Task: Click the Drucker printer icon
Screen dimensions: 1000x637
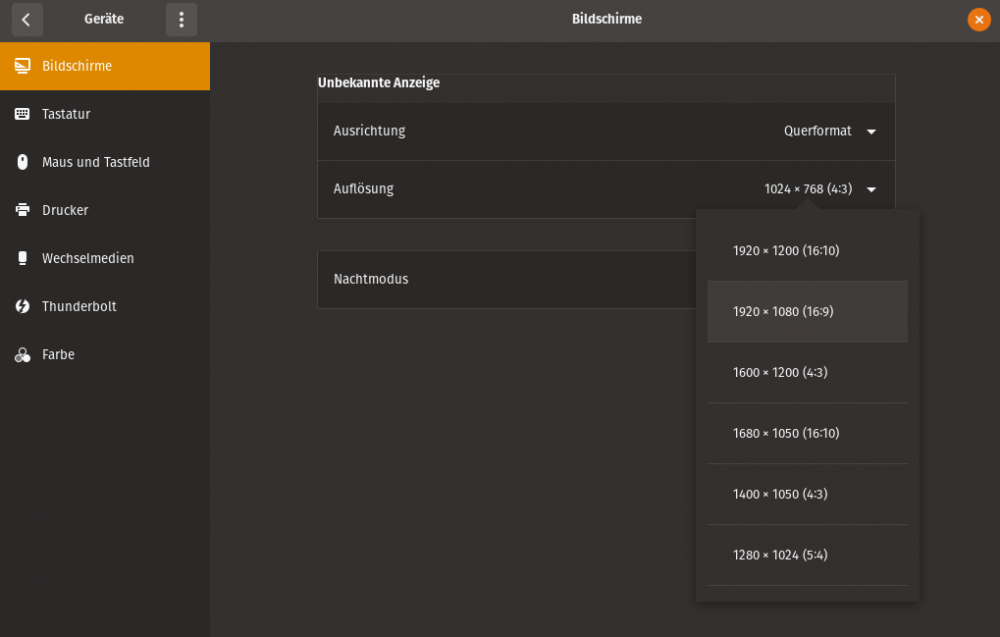Action: (x=22, y=210)
